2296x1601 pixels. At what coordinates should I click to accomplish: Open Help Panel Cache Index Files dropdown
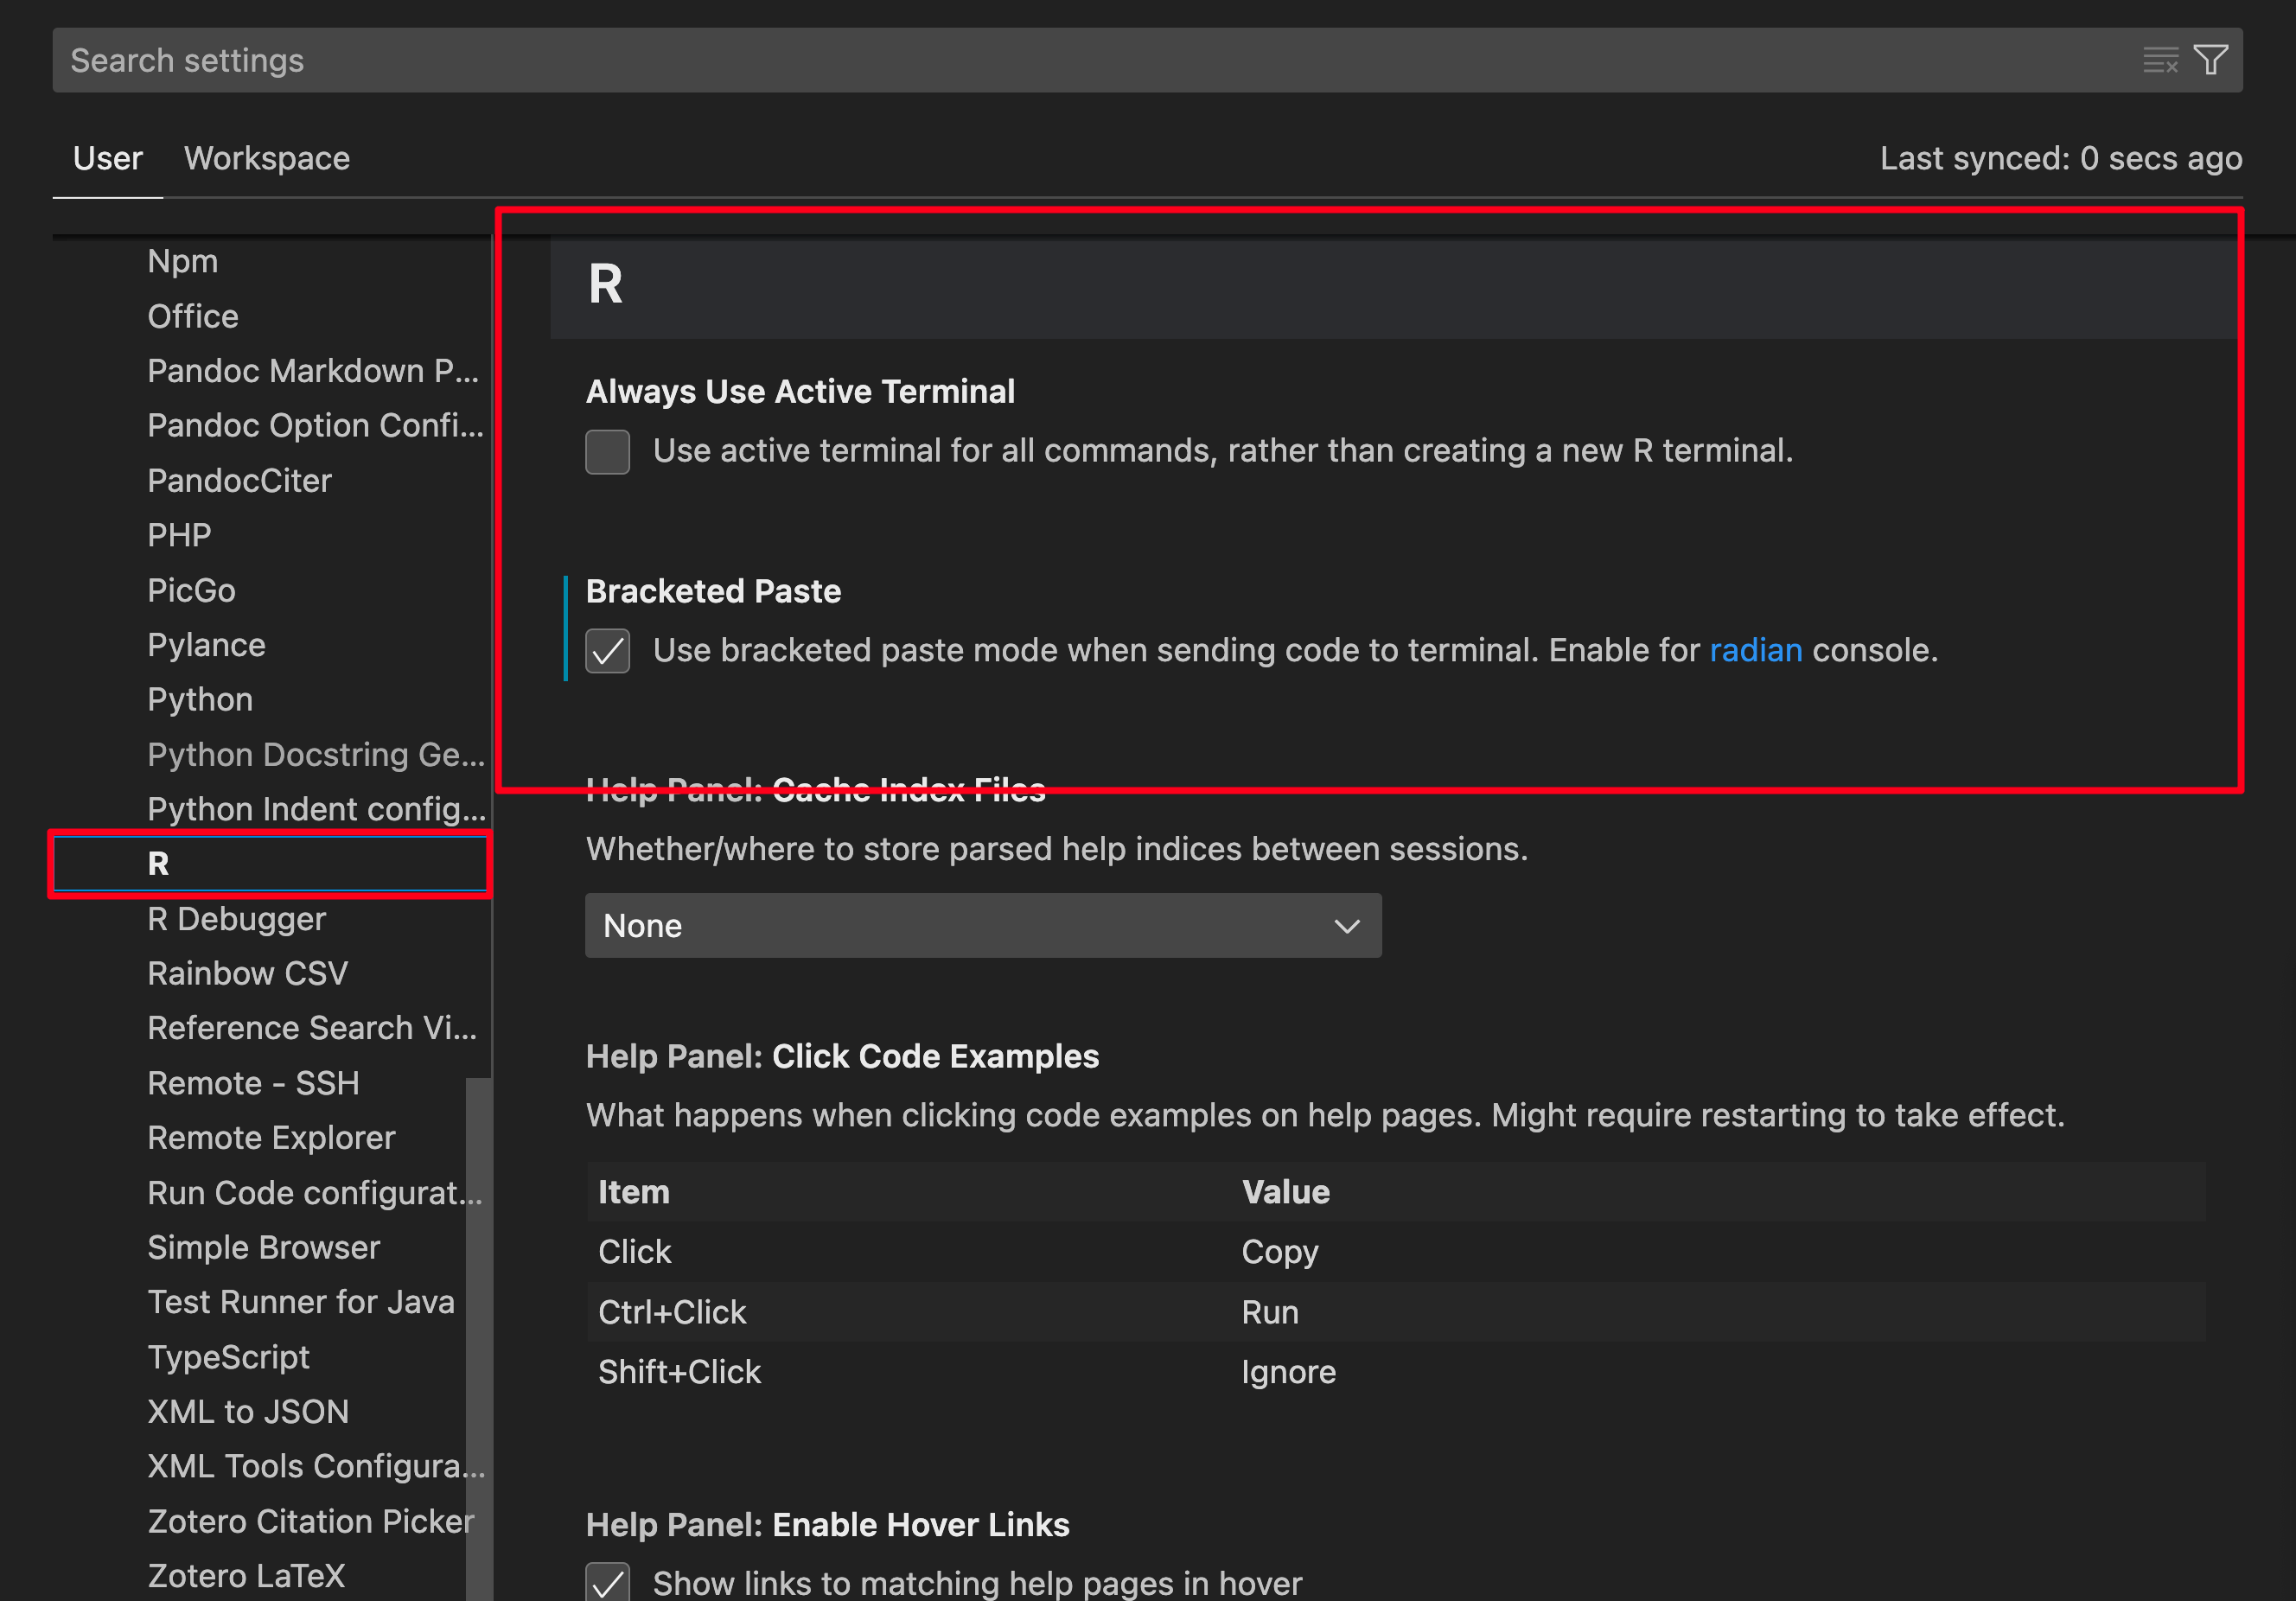pos(982,926)
